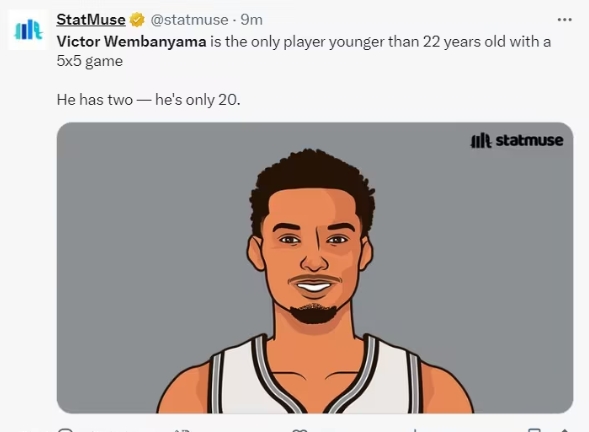Bookmark the post with the bookmark icon
Viewport: 589px width, 432px height.
534,430
